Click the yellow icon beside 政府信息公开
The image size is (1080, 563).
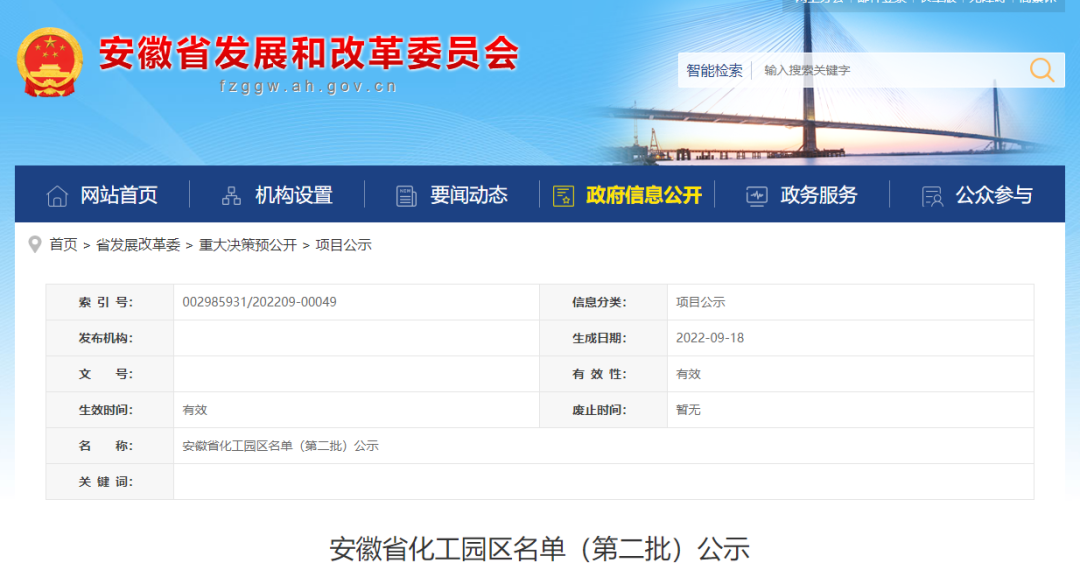(563, 196)
